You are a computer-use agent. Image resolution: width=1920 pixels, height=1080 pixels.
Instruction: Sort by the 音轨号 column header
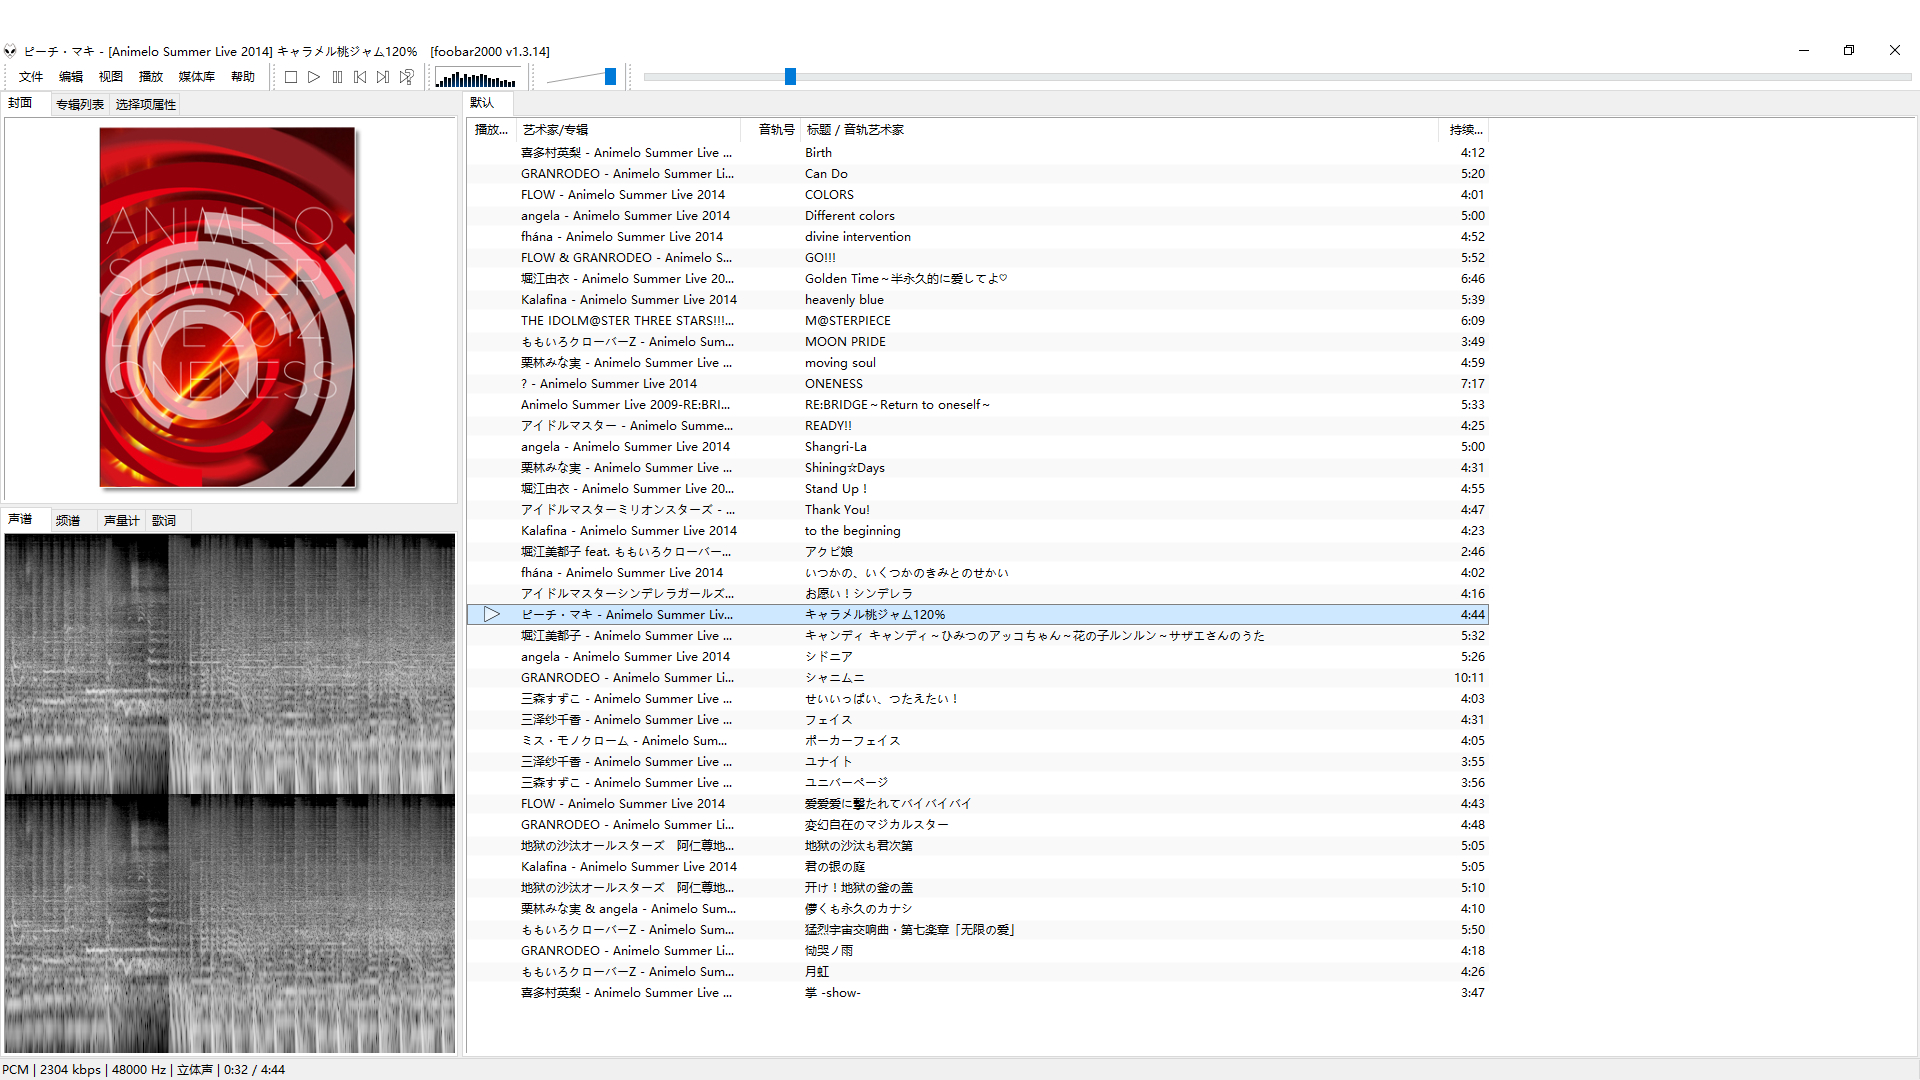pos(771,130)
